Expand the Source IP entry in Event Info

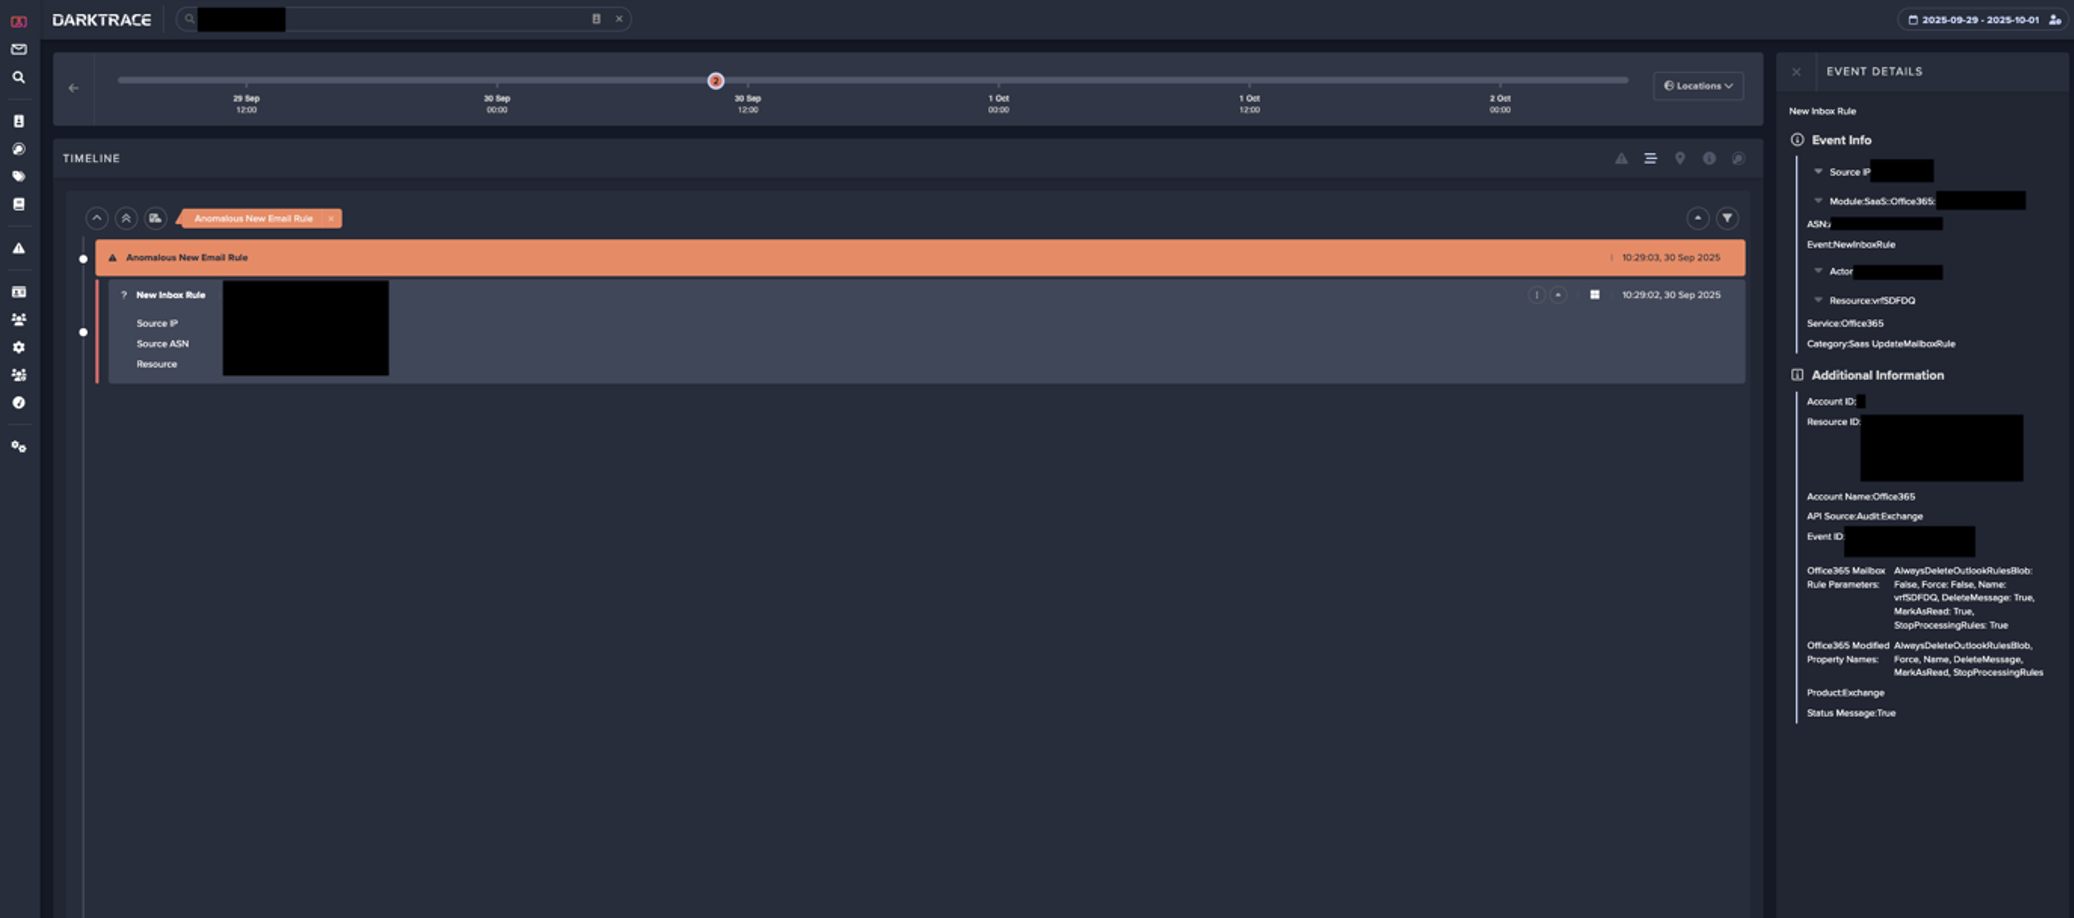click(1818, 171)
